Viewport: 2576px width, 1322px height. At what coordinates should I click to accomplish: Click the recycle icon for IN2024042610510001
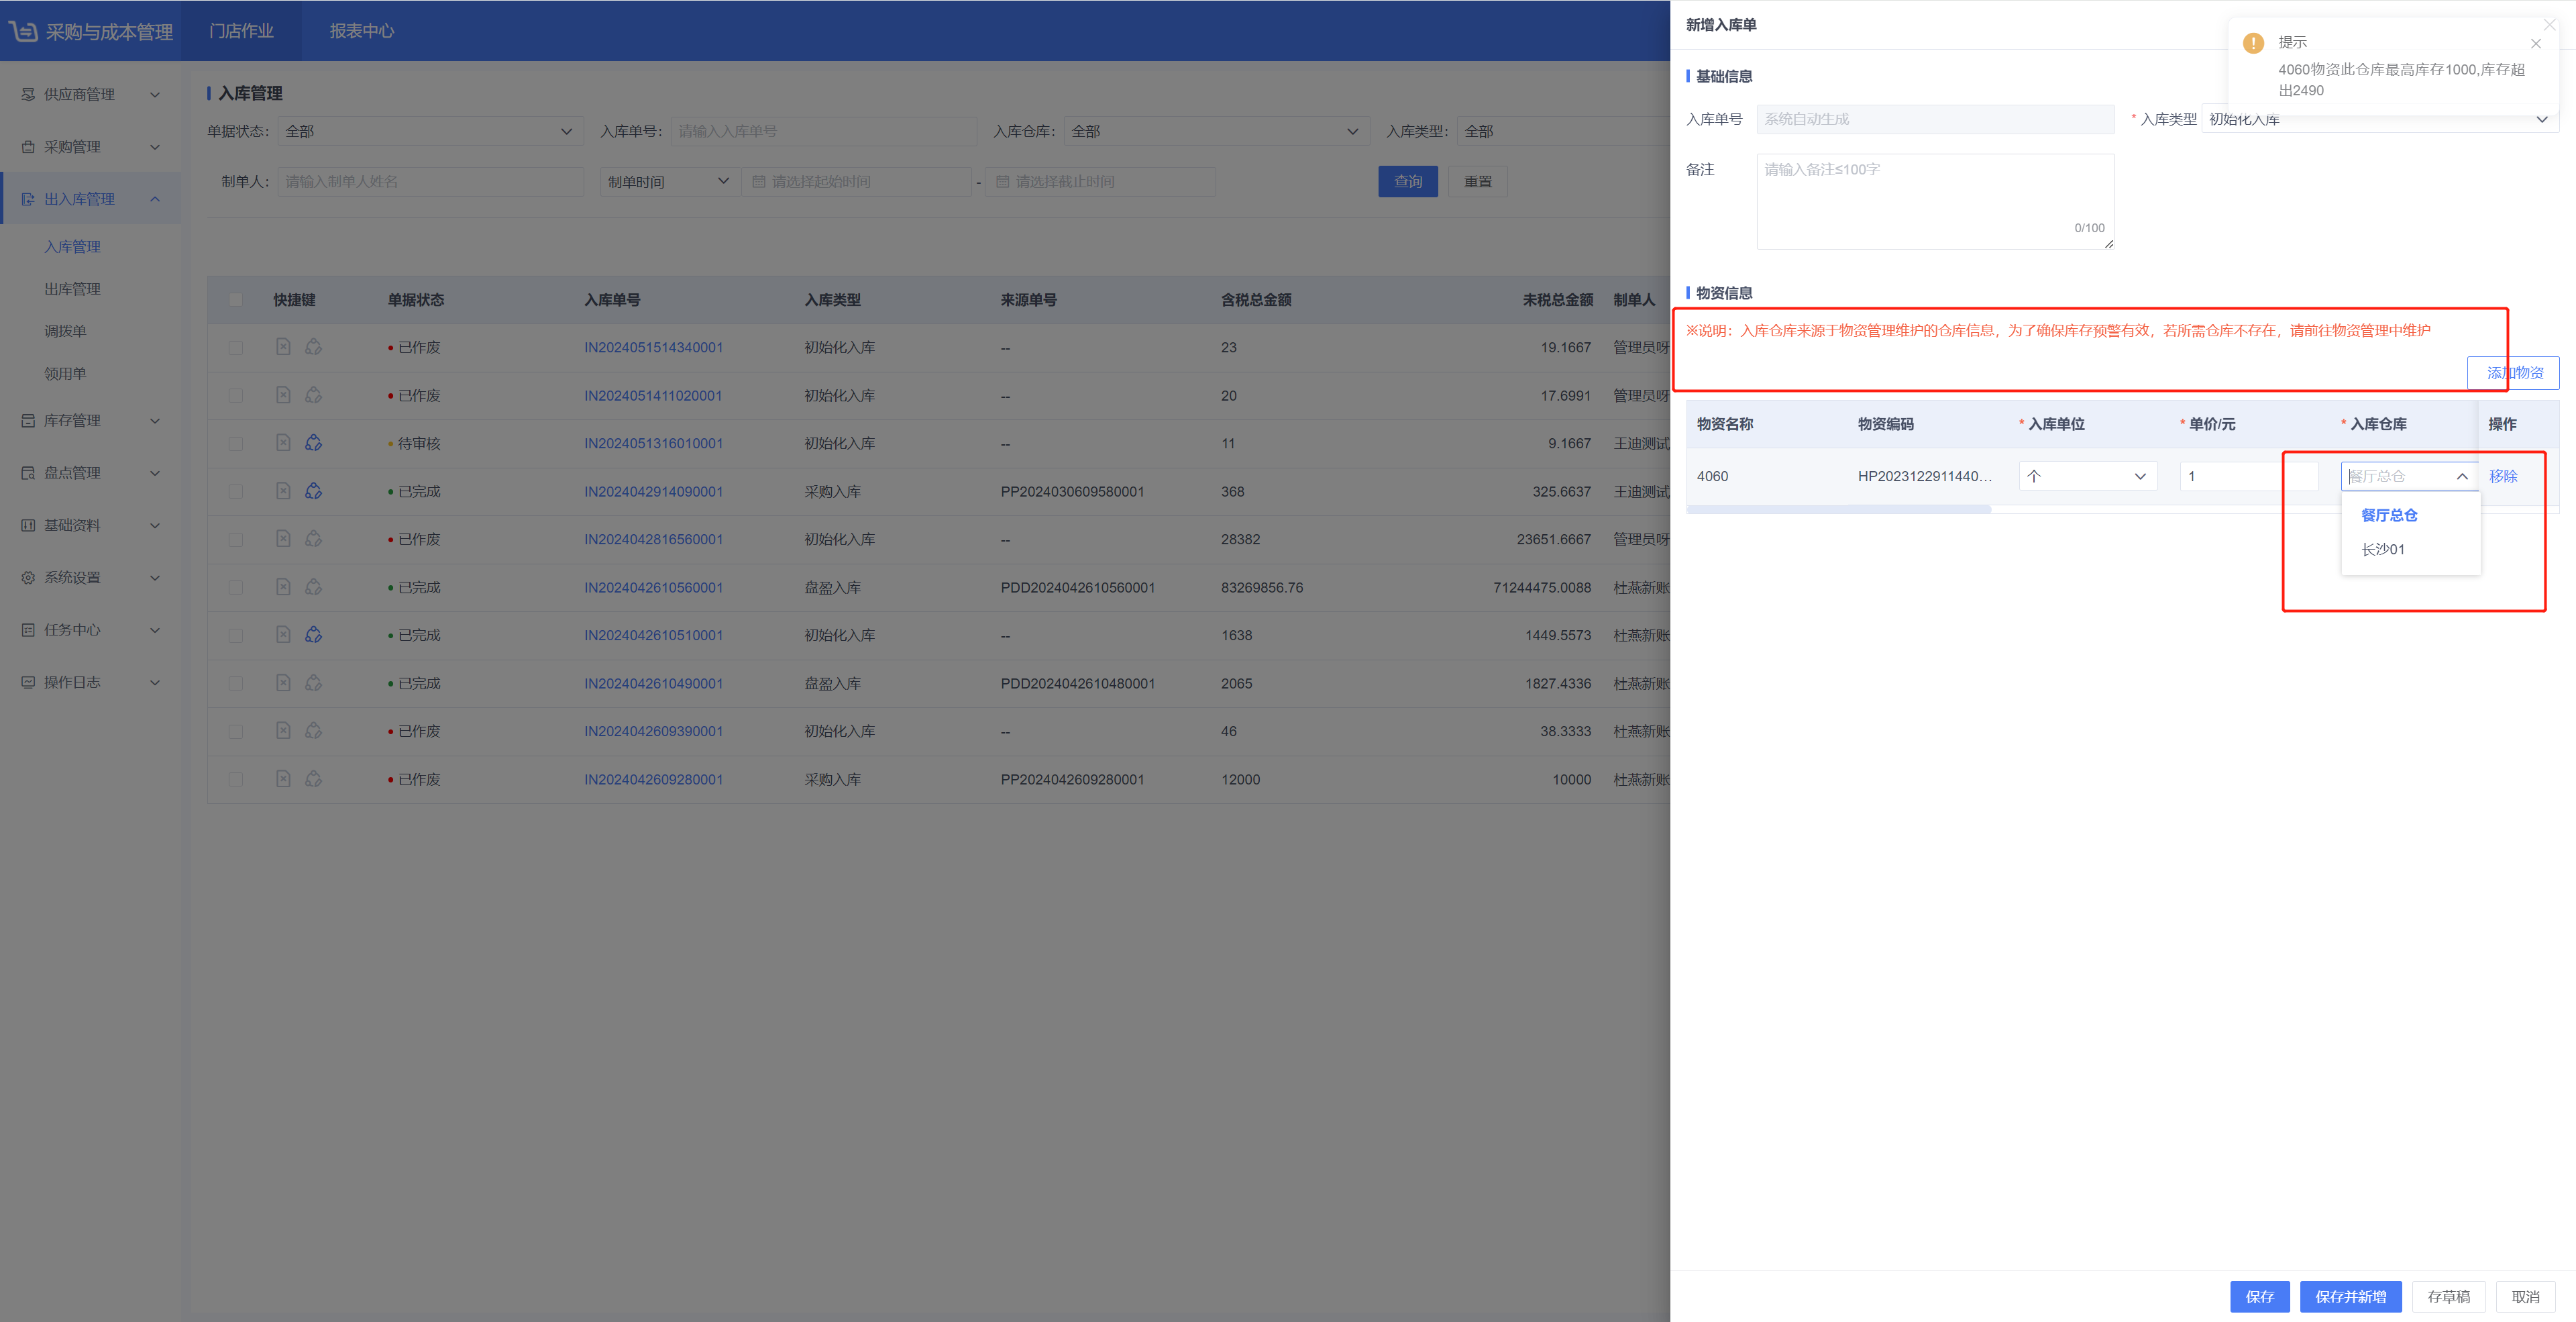(313, 634)
